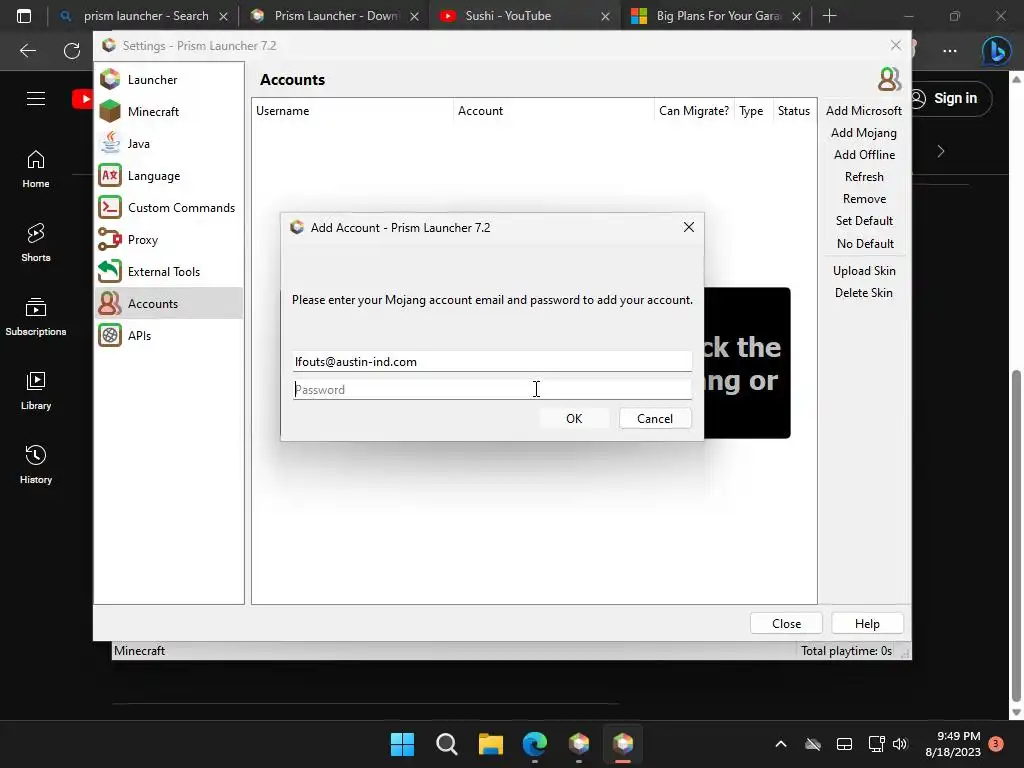Sort by the Account column header
Screen dimensions: 1024x768
[x=554, y=111]
